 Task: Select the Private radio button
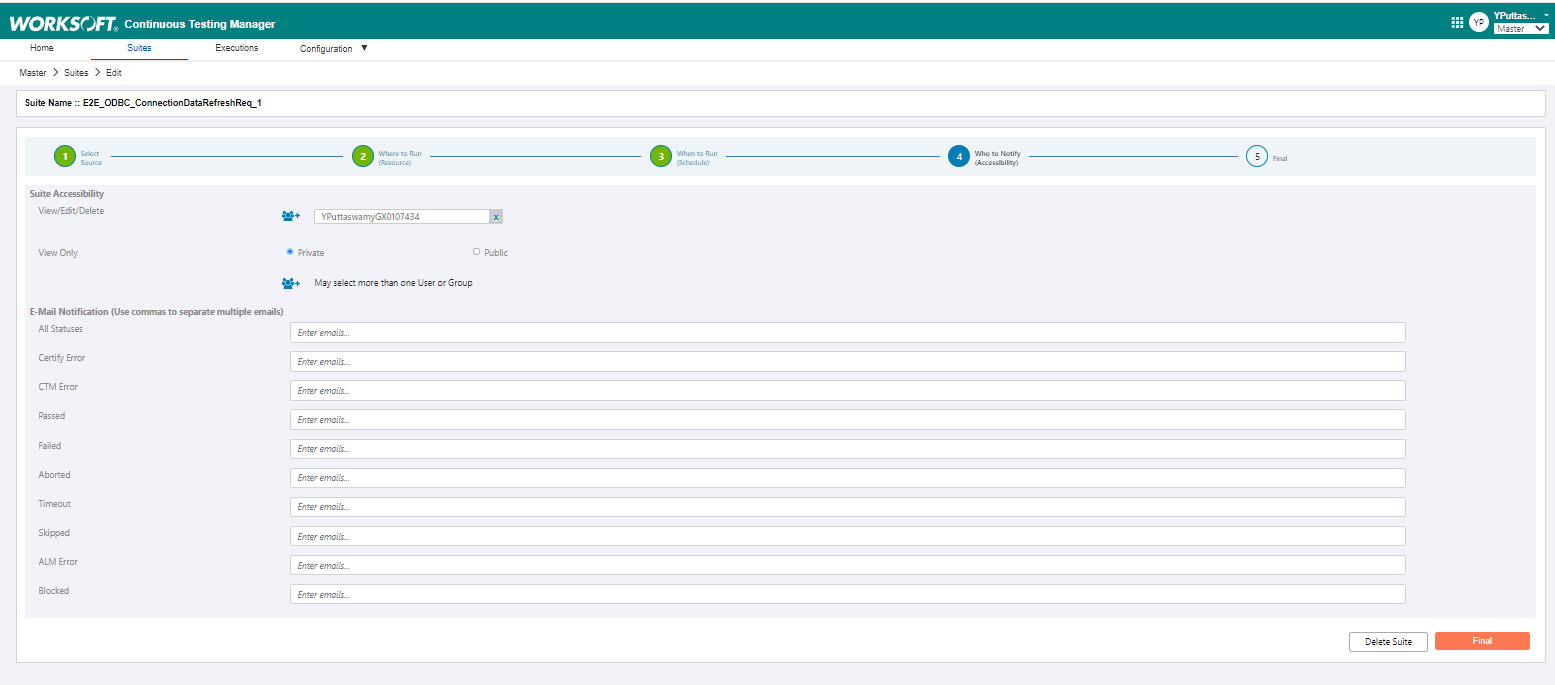pos(290,252)
